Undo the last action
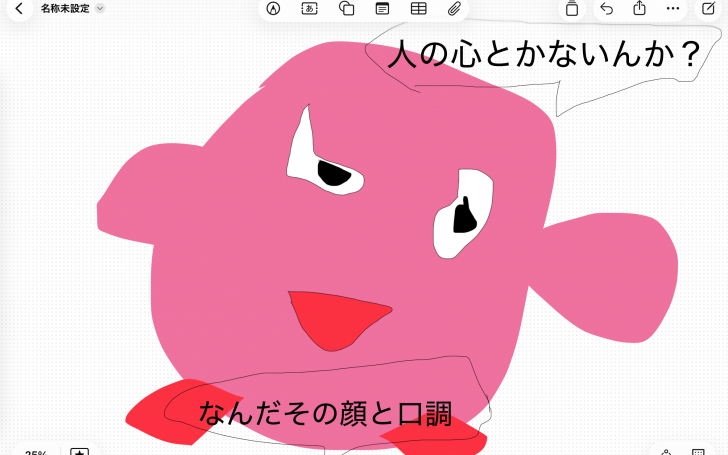Viewport: 728px width, 455px height. pyautogui.click(x=606, y=8)
